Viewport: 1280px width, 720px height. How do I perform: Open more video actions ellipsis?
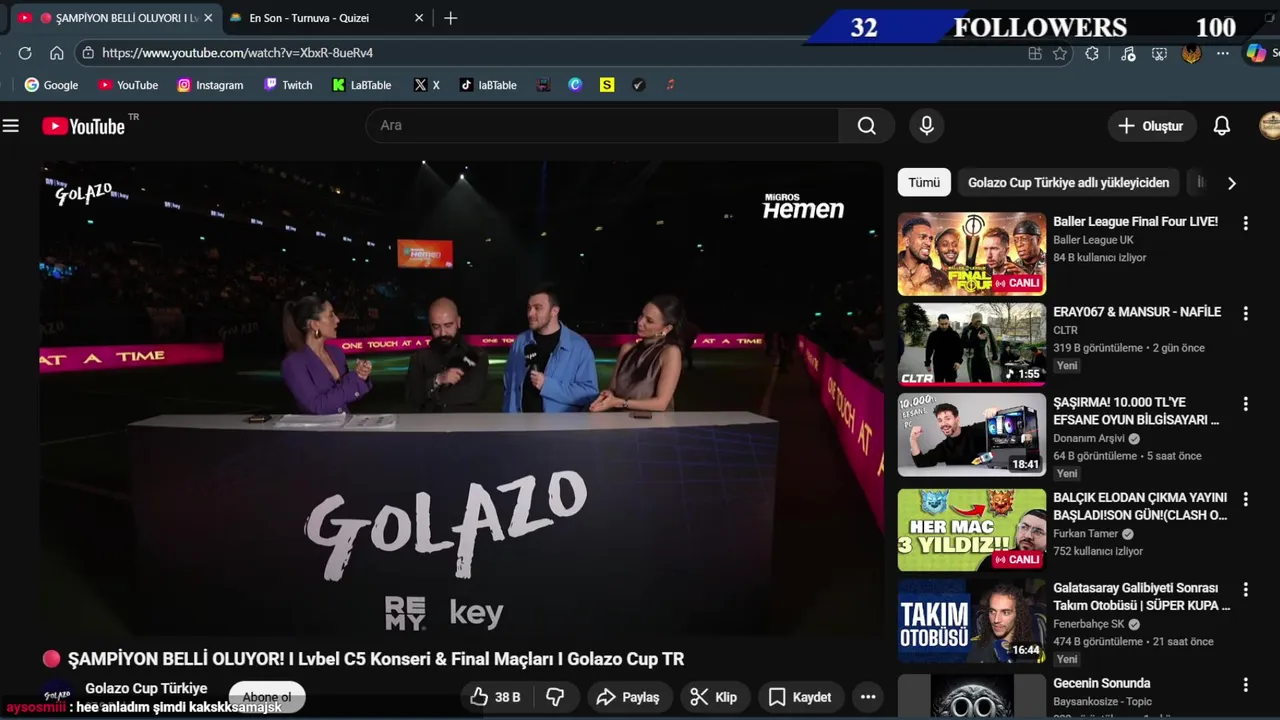(x=868, y=697)
